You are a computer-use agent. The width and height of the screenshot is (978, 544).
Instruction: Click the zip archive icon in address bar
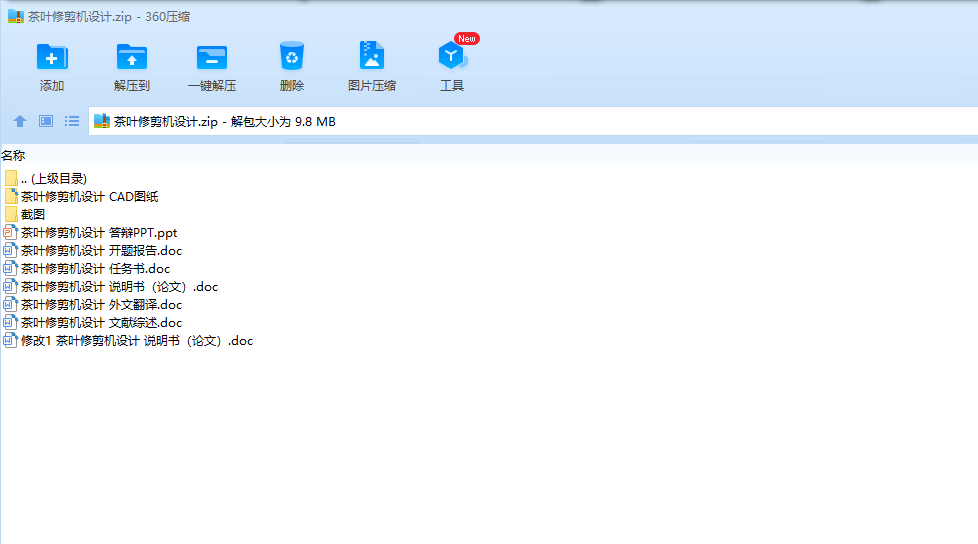point(102,121)
